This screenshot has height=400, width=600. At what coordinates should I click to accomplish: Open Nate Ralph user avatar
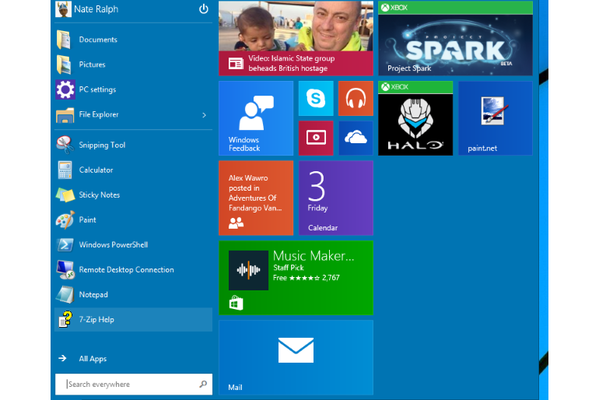click(63, 9)
